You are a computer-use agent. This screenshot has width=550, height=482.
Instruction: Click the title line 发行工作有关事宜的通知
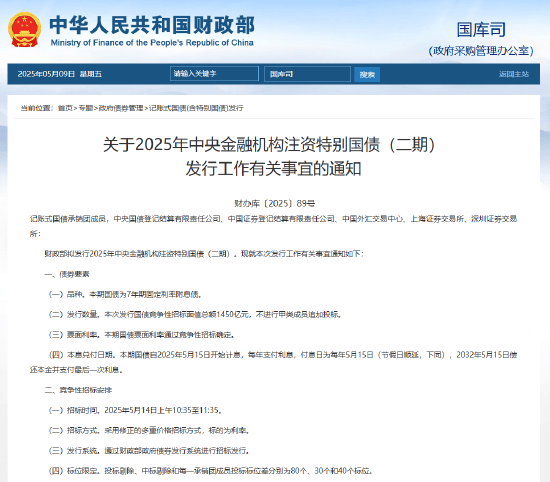pos(273,168)
